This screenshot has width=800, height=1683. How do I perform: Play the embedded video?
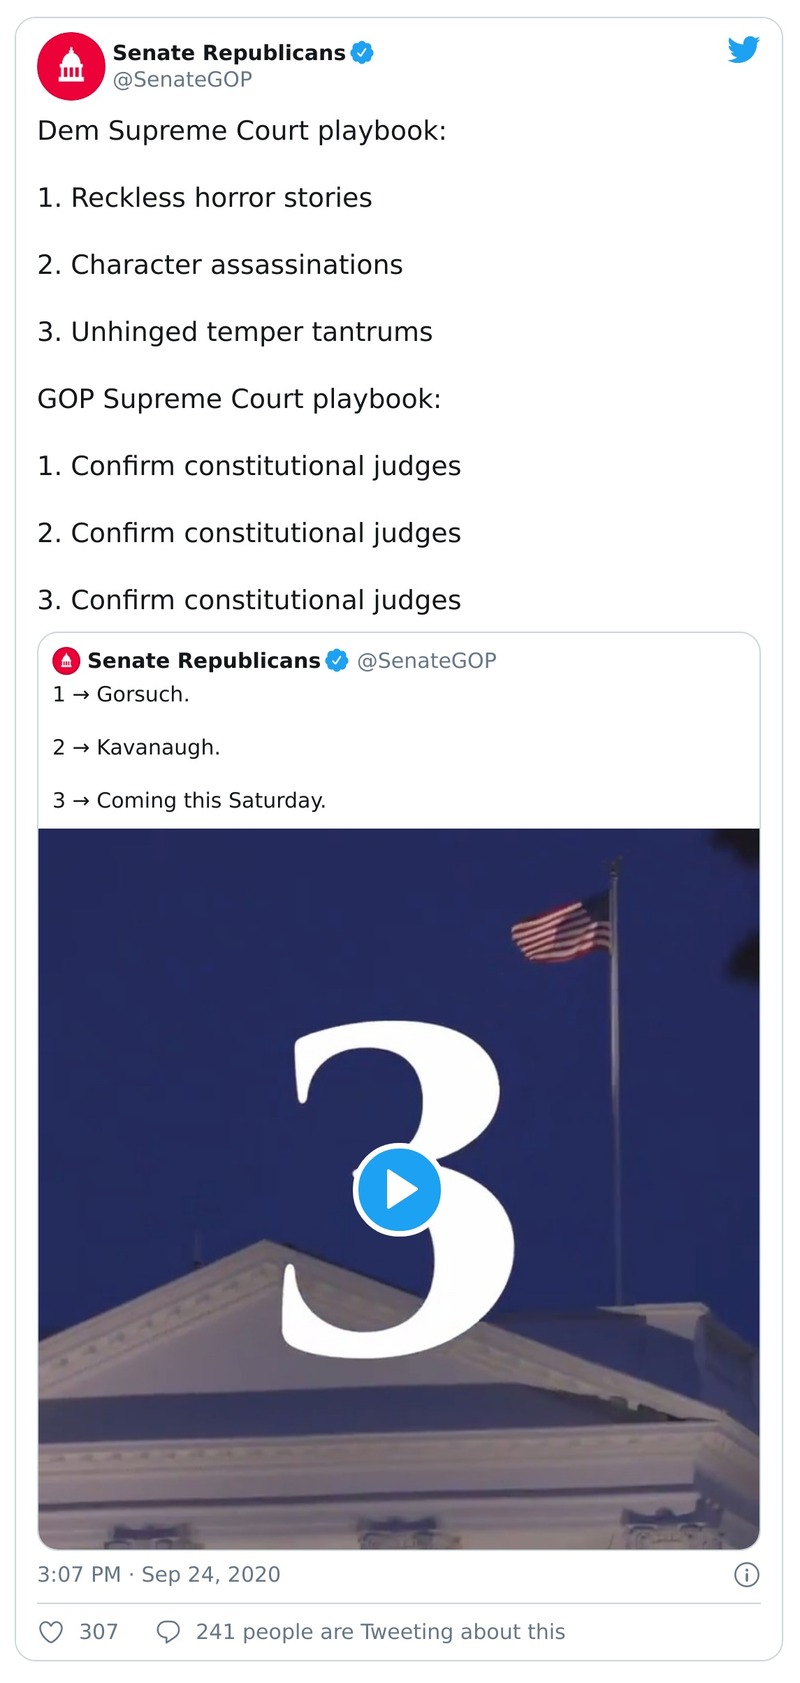tap(399, 1189)
